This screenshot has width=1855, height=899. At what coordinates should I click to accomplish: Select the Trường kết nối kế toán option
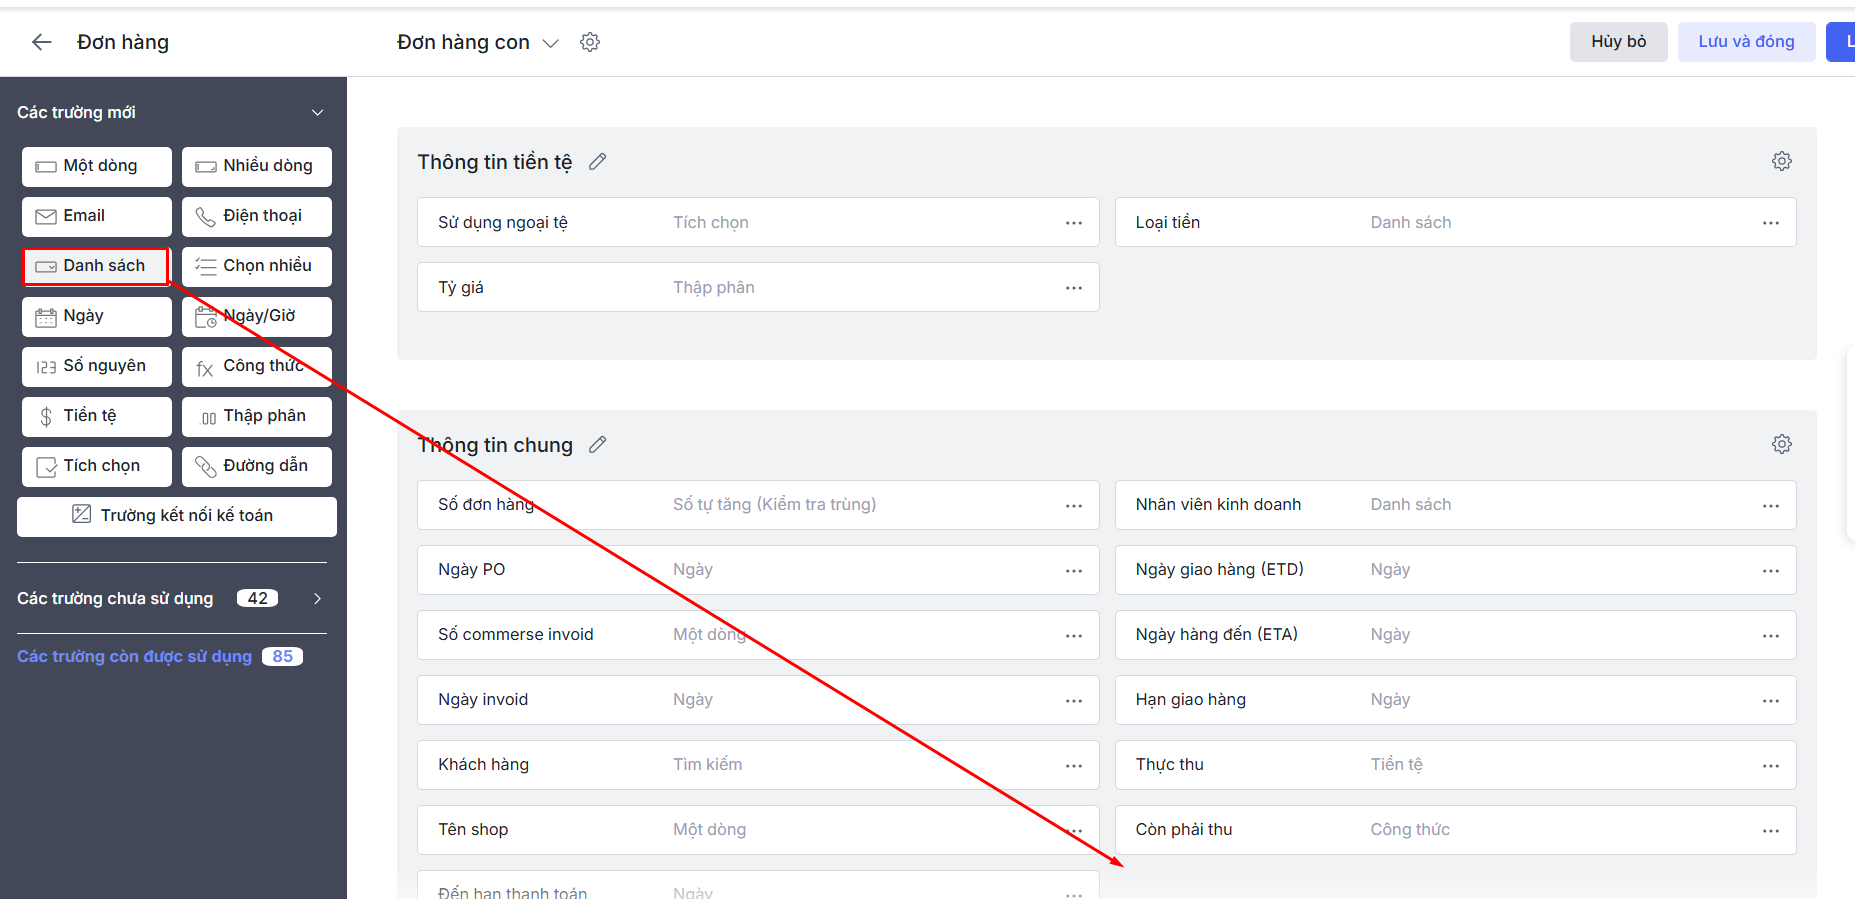pos(176,516)
